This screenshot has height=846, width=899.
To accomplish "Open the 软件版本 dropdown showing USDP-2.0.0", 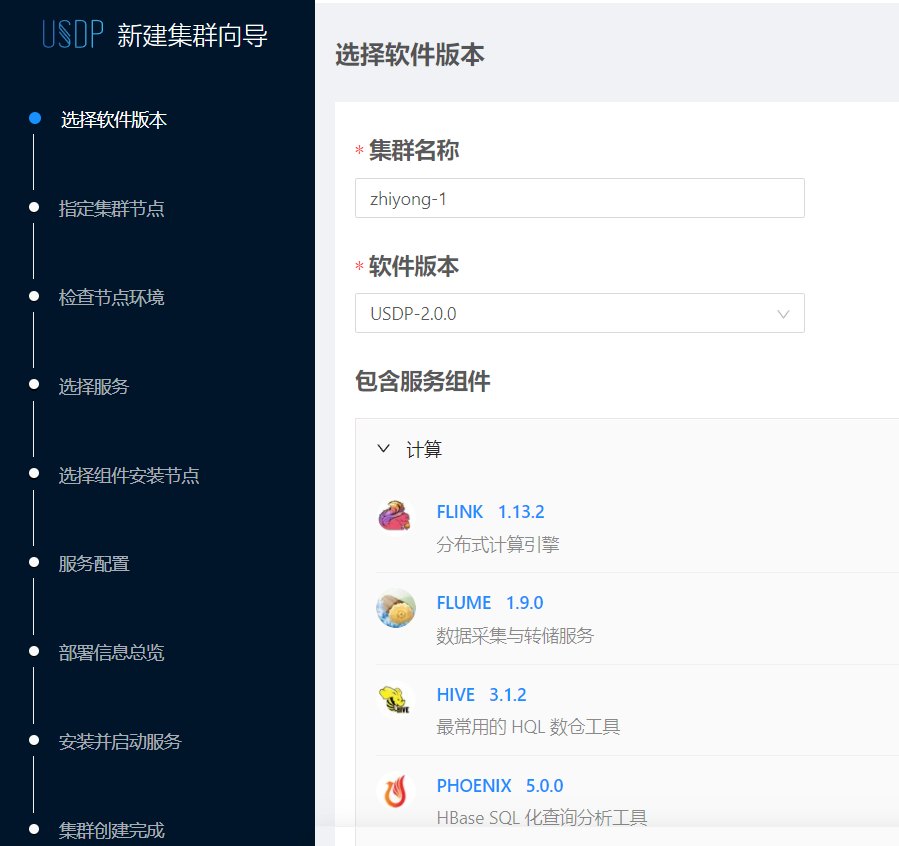I will point(580,313).
